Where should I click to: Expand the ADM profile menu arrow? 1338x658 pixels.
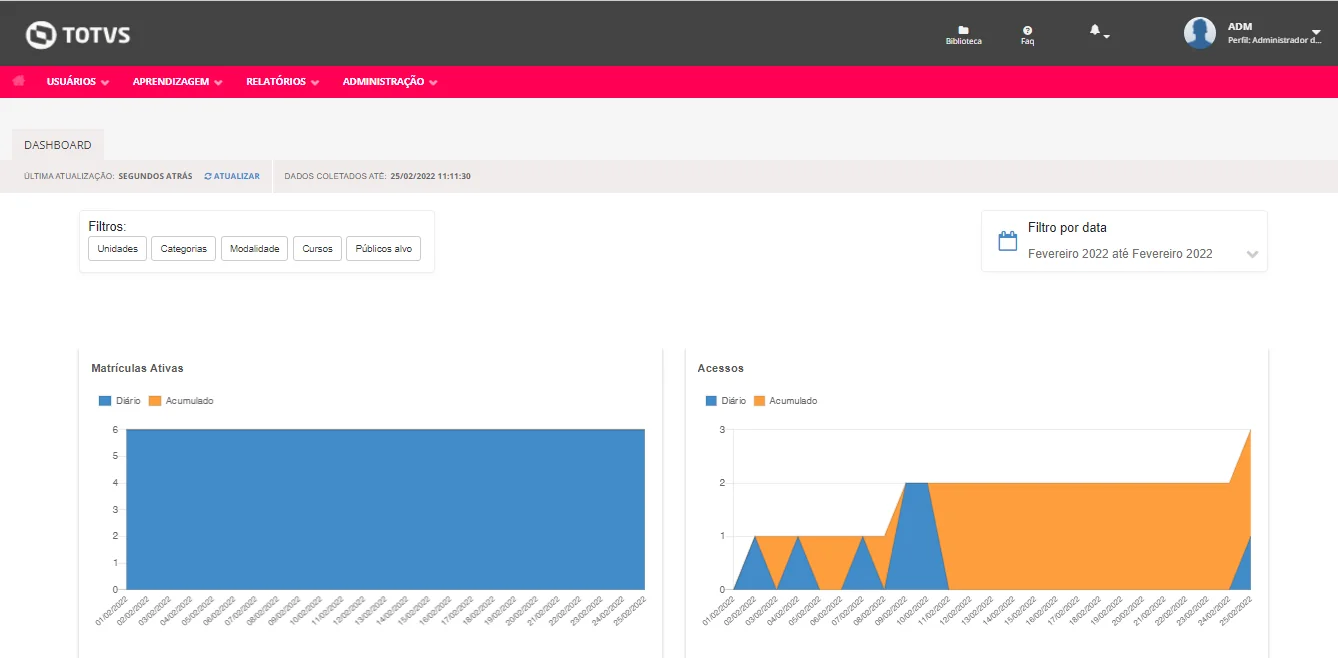[x=1316, y=33]
